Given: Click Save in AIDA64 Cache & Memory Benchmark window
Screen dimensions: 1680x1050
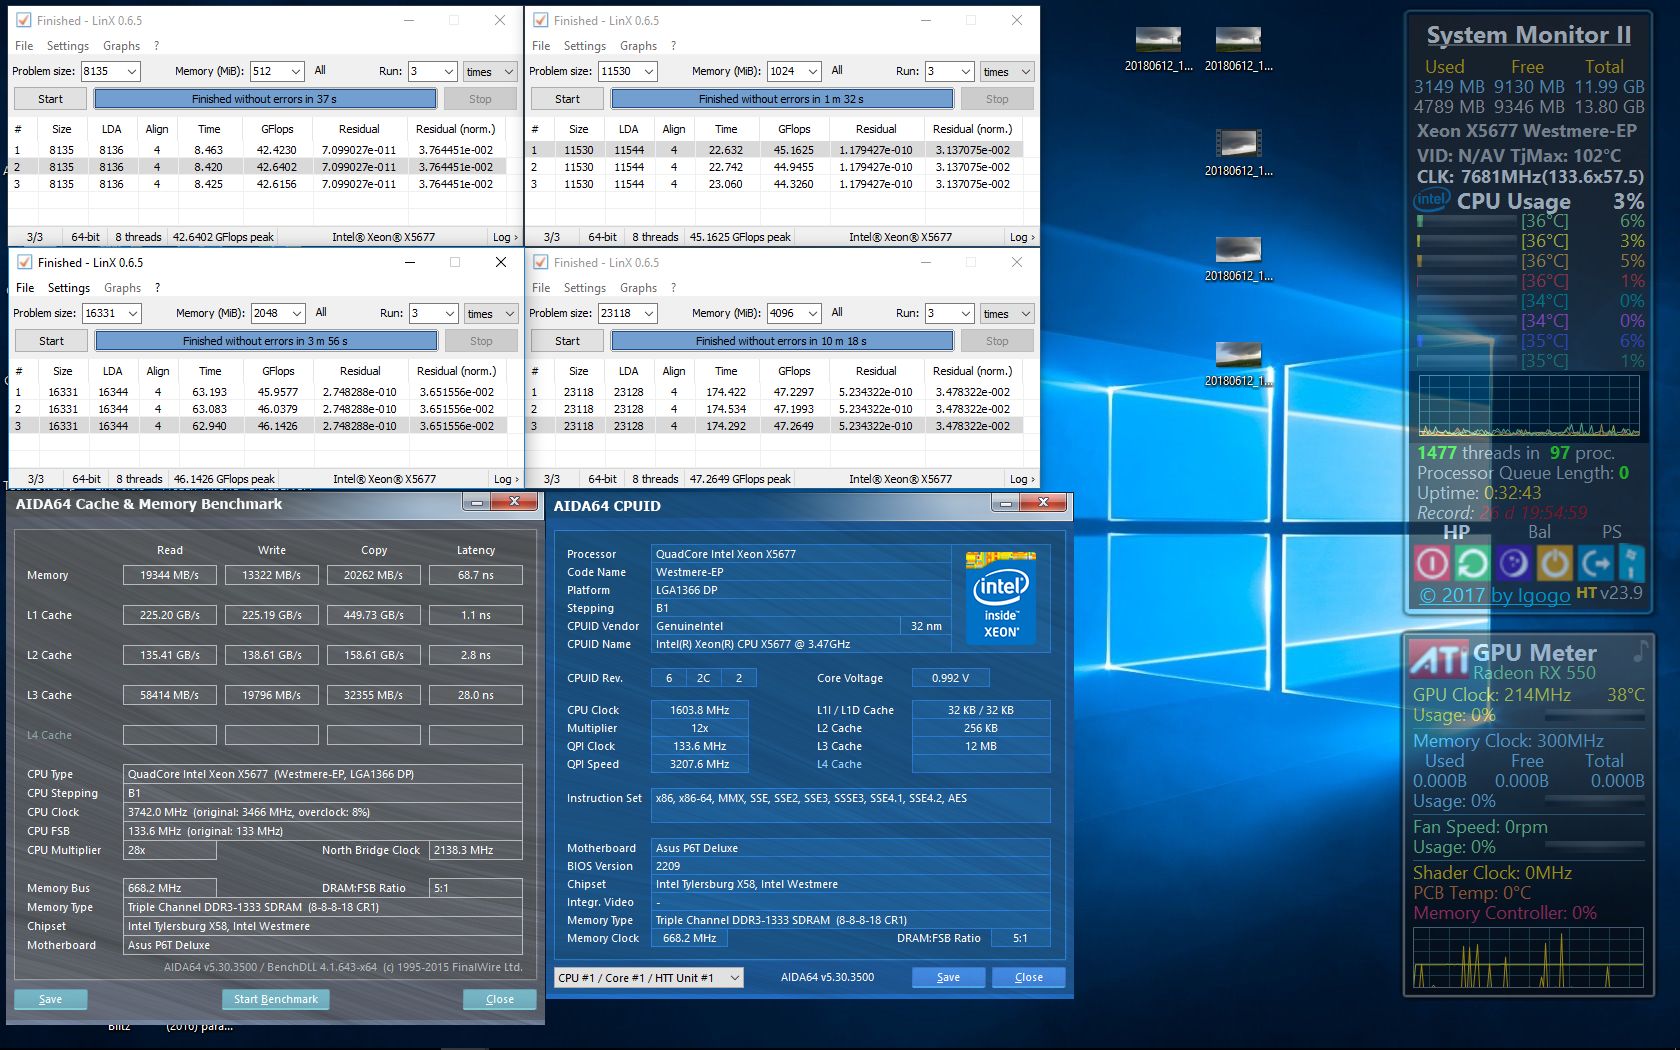Looking at the screenshot, I should pyautogui.click(x=50, y=999).
